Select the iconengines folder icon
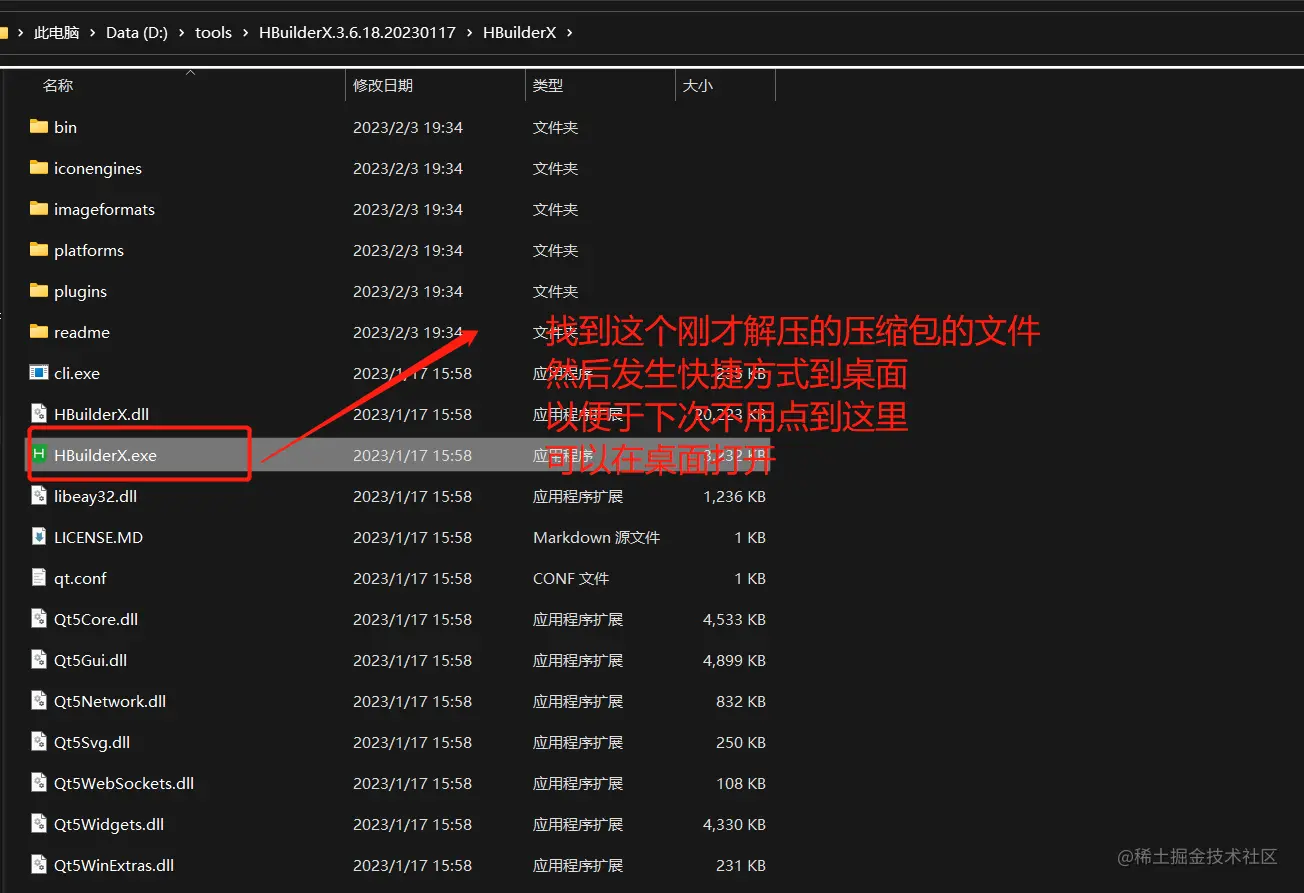Screen dimensions: 1304x893 [x=39, y=168]
